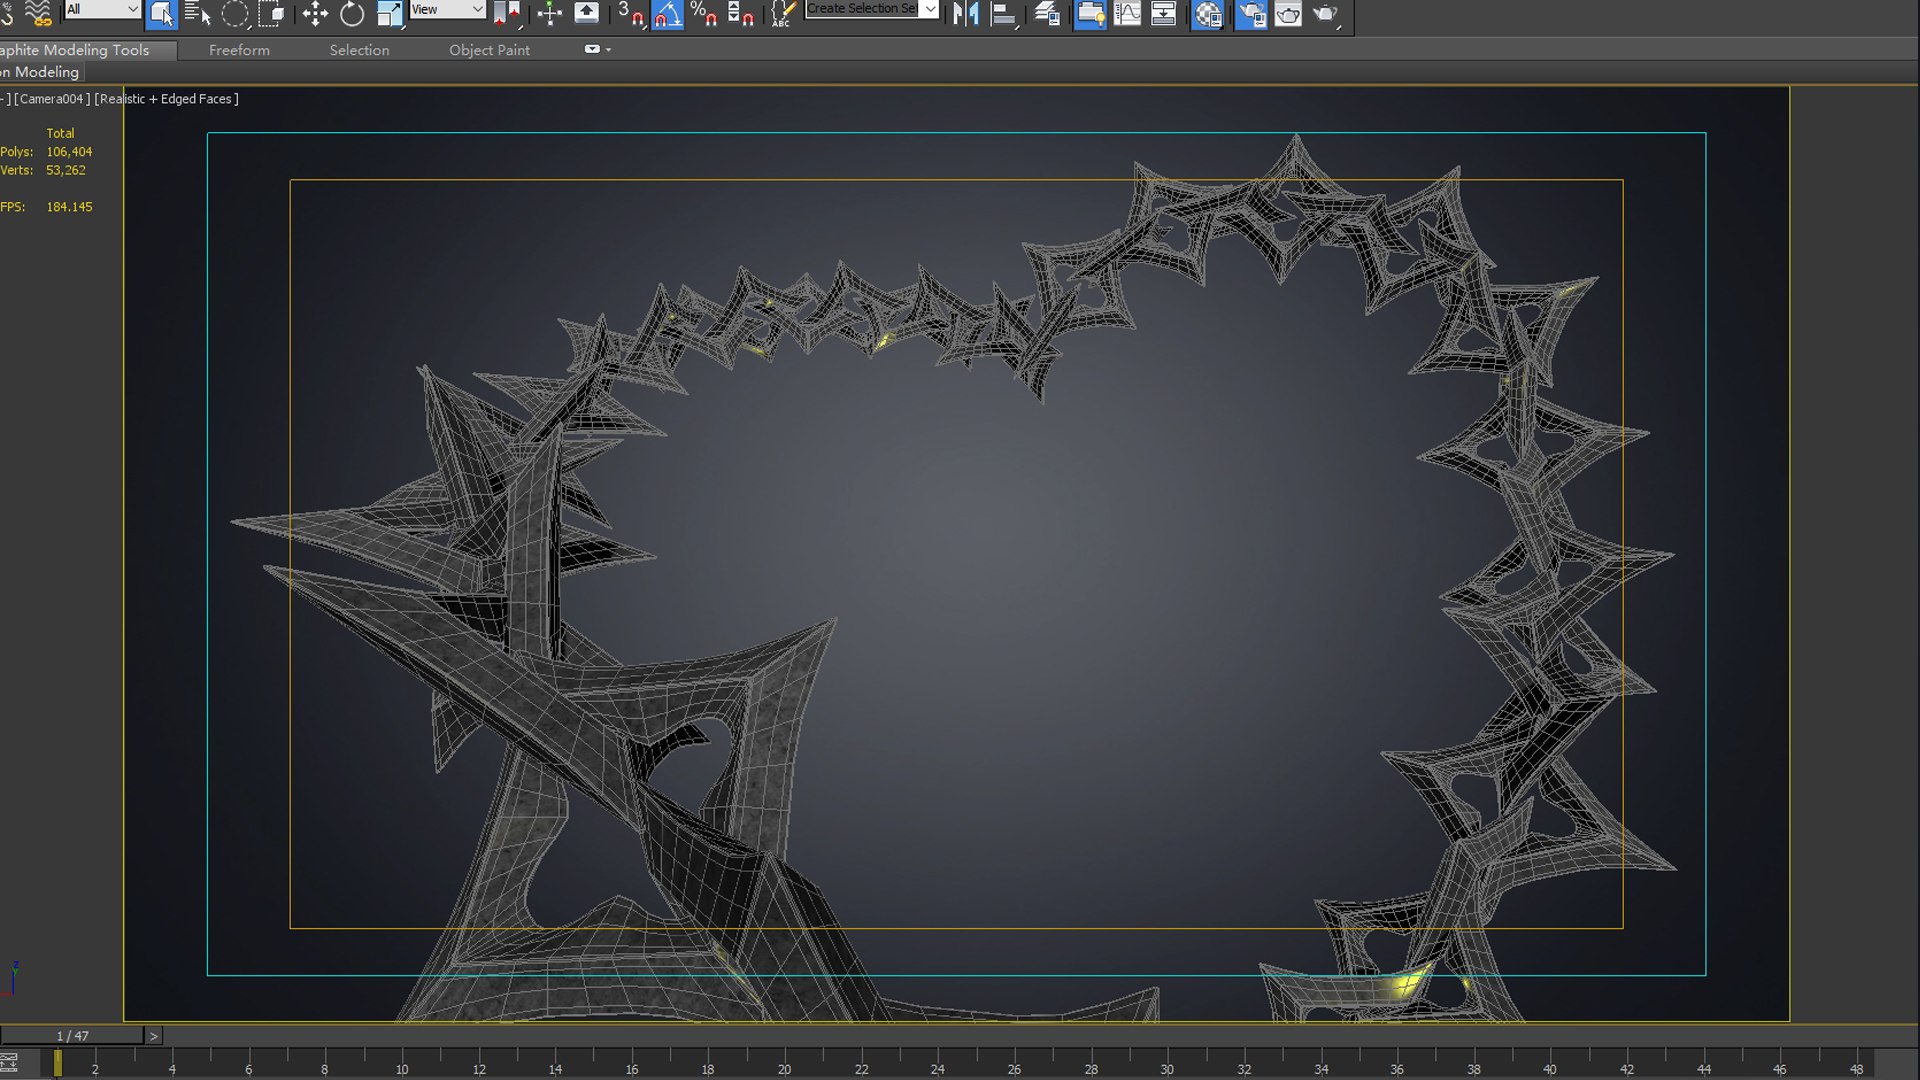Image resolution: width=1920 pixels, height=1080 pixels.
Task: Open the Material Editor
Action: point(1208,13)
